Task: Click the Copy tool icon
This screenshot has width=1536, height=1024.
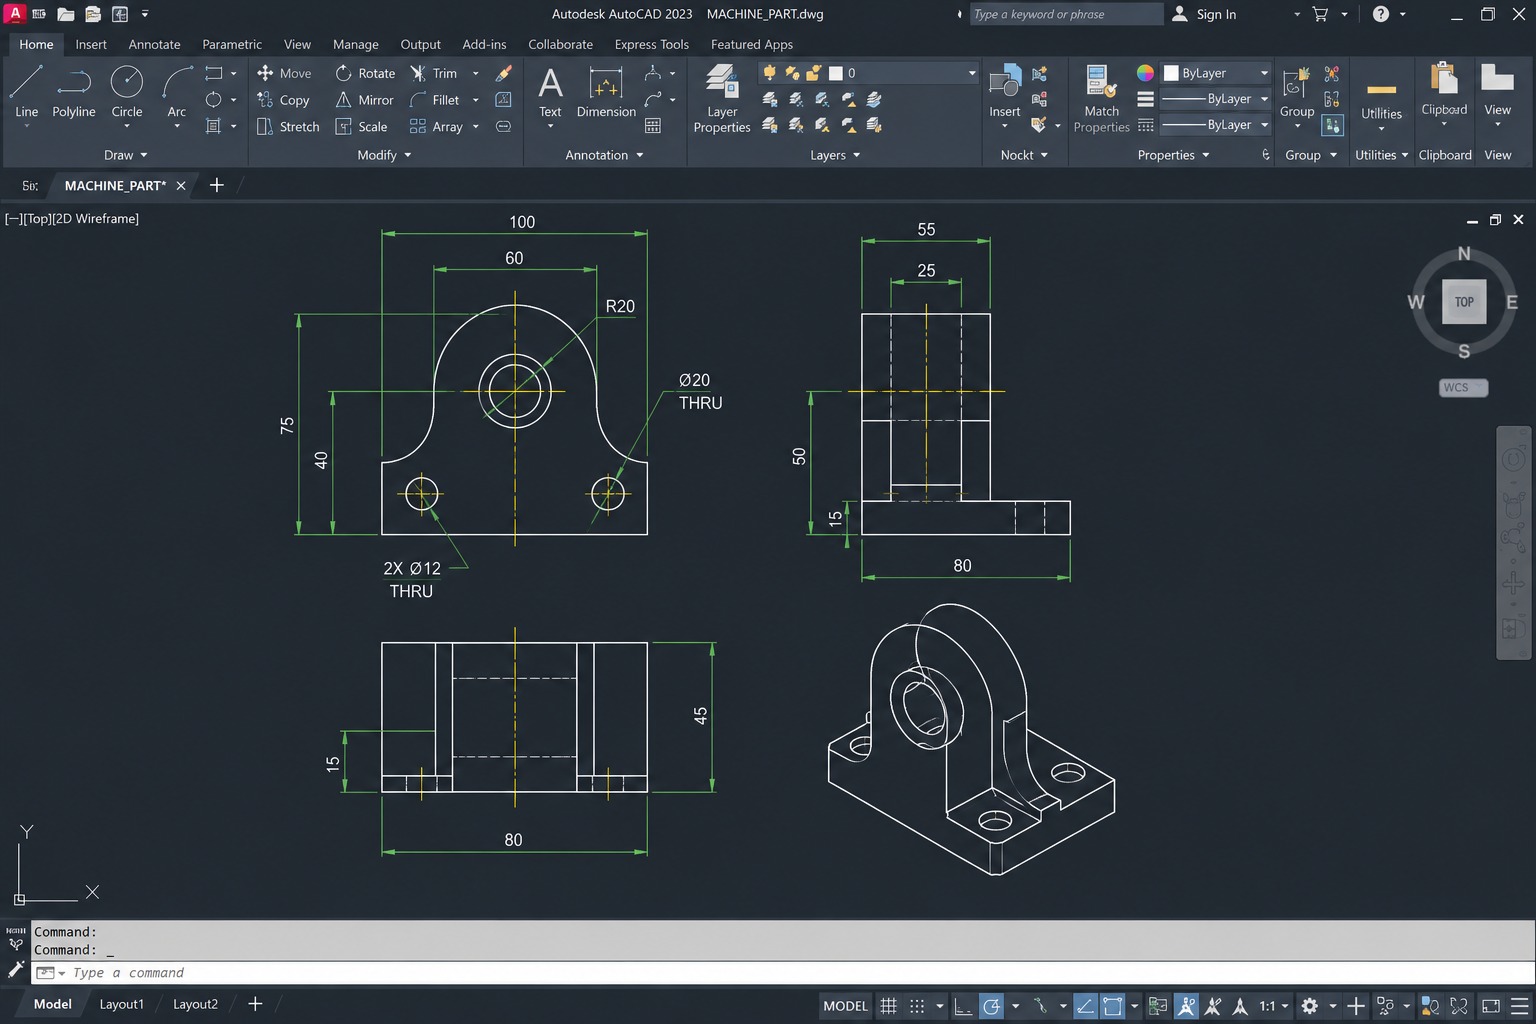Action: tap(265, 100)
